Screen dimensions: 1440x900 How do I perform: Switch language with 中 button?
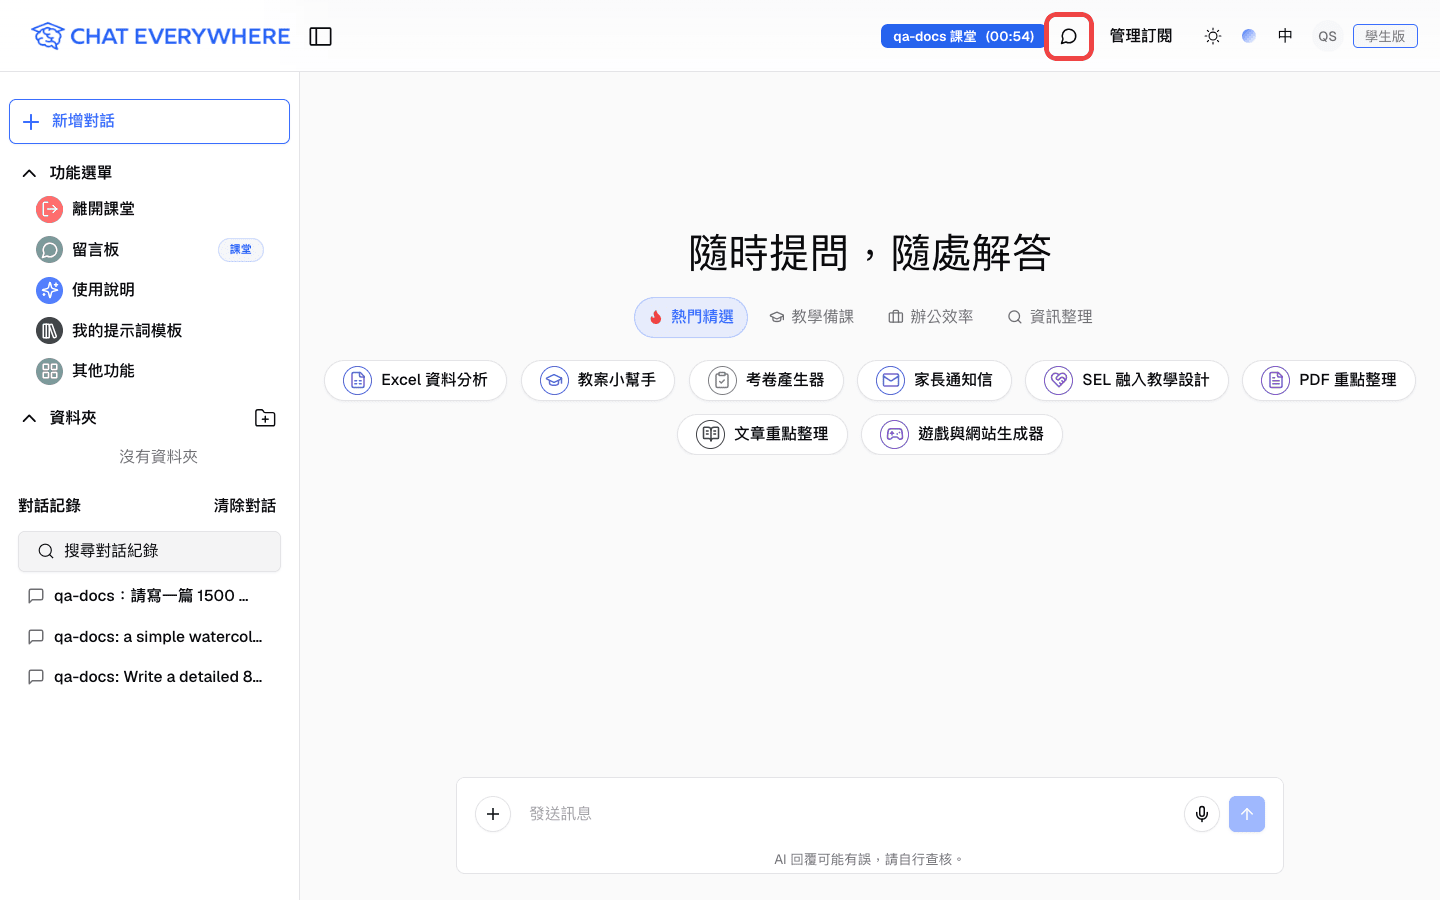(1285, 36)
